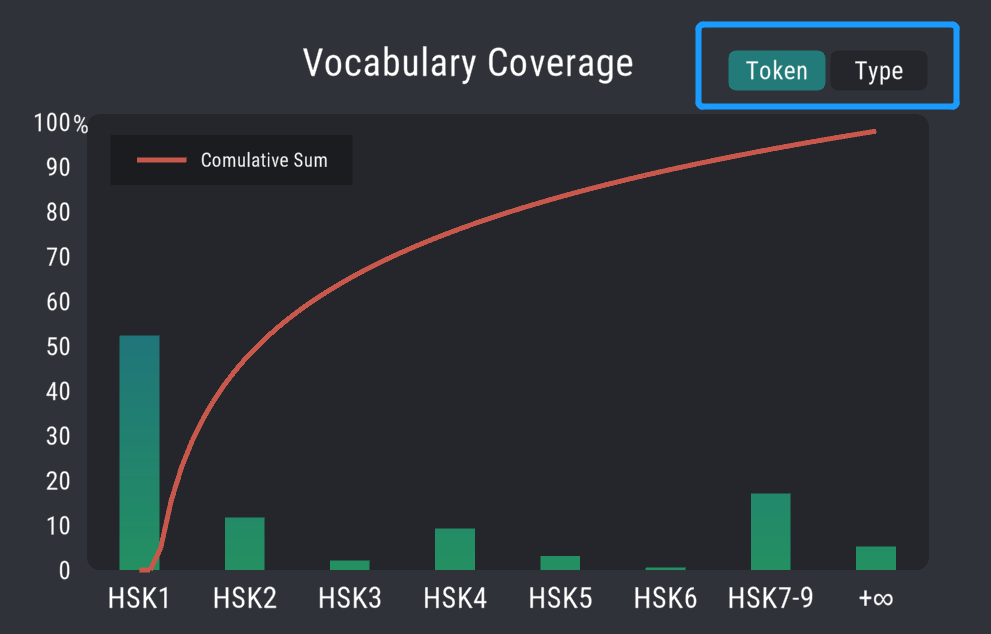
Task: Click the legend box containing Comulative Sum
Action: point(231,159)
